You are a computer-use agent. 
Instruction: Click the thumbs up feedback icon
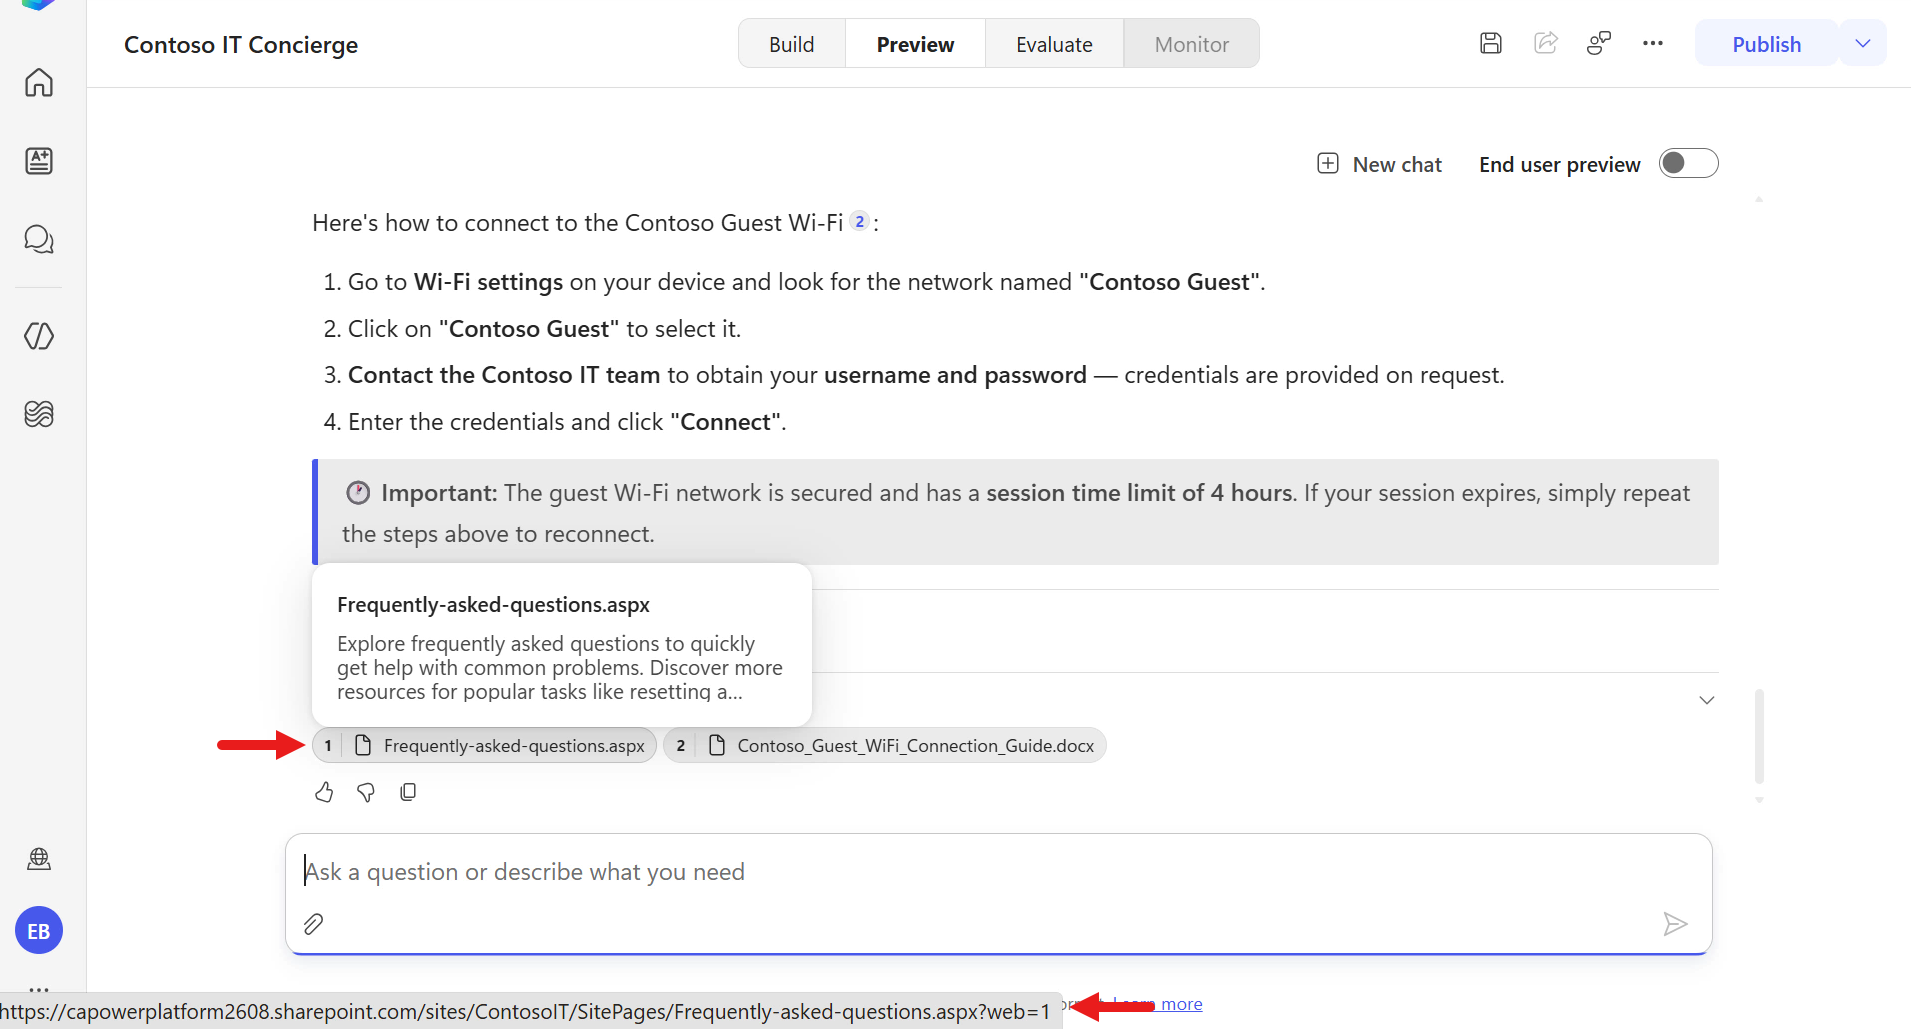324,792
